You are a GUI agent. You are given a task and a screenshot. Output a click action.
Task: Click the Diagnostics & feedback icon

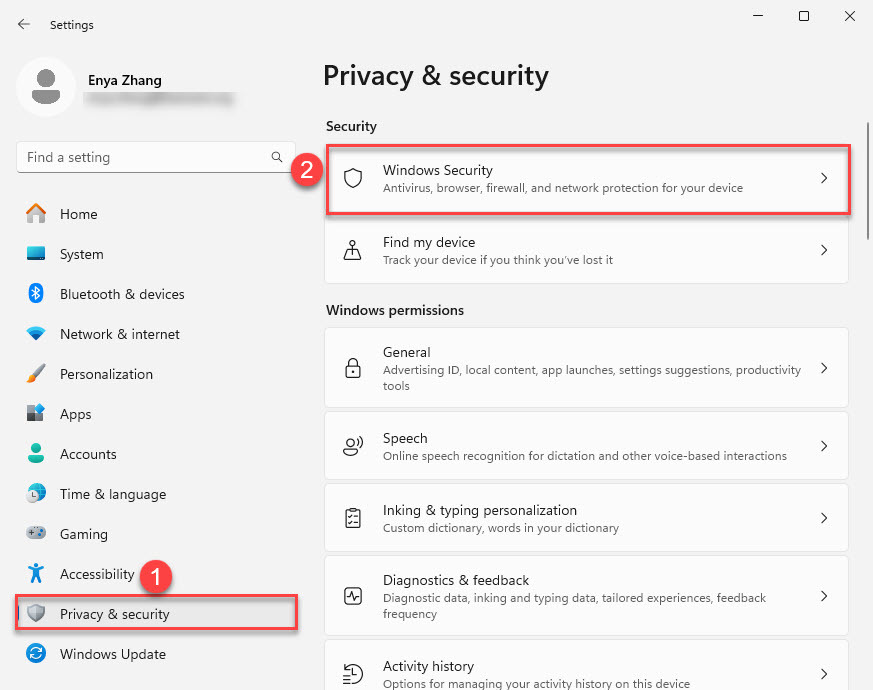point(352,596)
